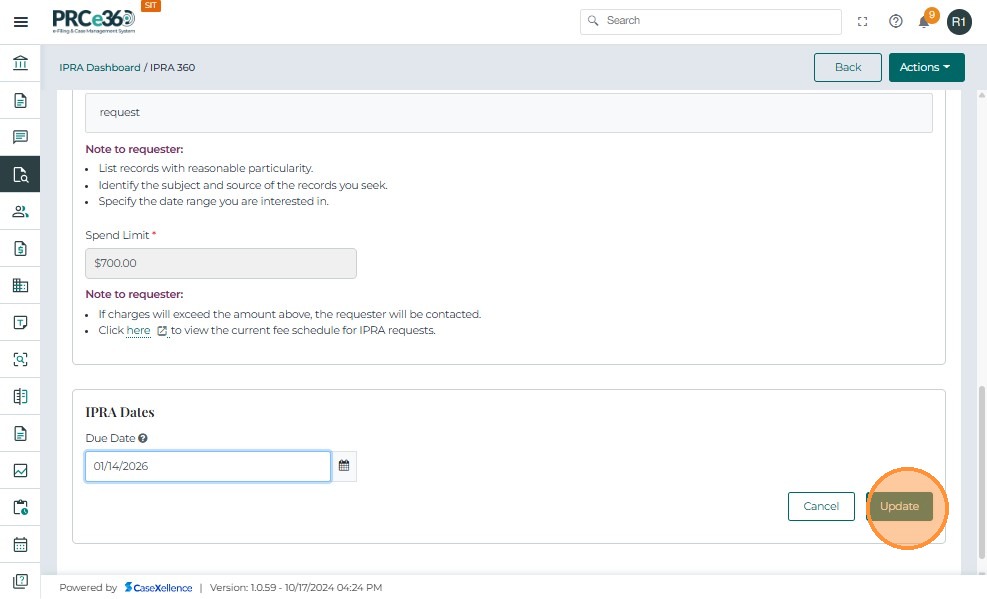Open the fee schedule 'here' link
Viewport: 987px width, 599px height.
click(x=138, y=330)
